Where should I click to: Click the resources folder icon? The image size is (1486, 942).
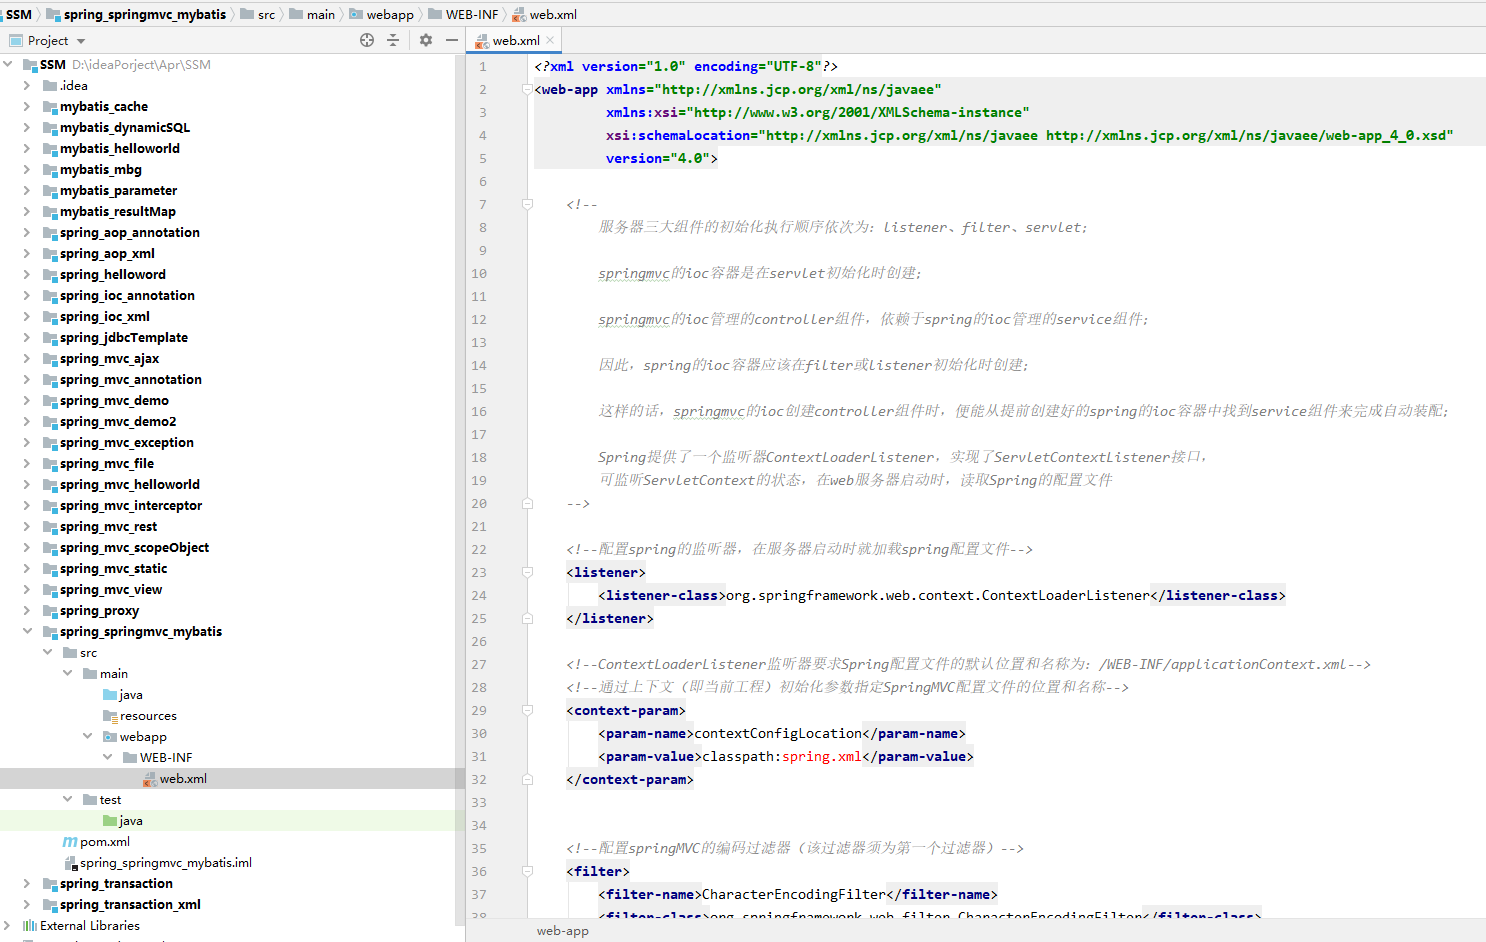(x=110, y=715)
